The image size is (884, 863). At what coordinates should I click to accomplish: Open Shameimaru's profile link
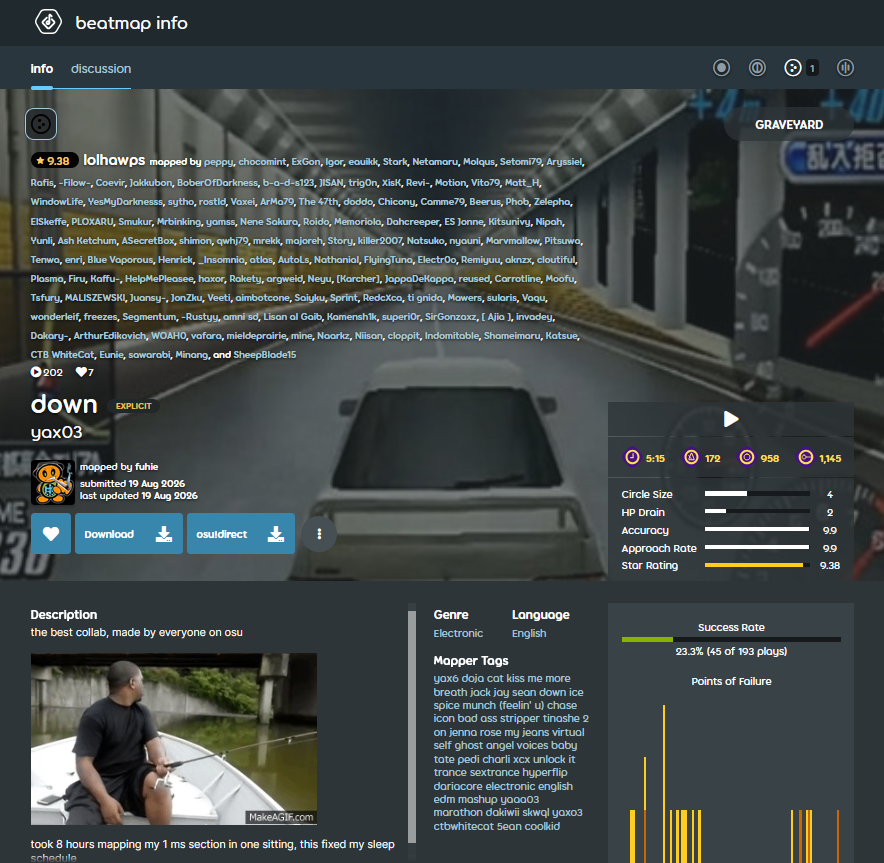(x=512, y=336)
